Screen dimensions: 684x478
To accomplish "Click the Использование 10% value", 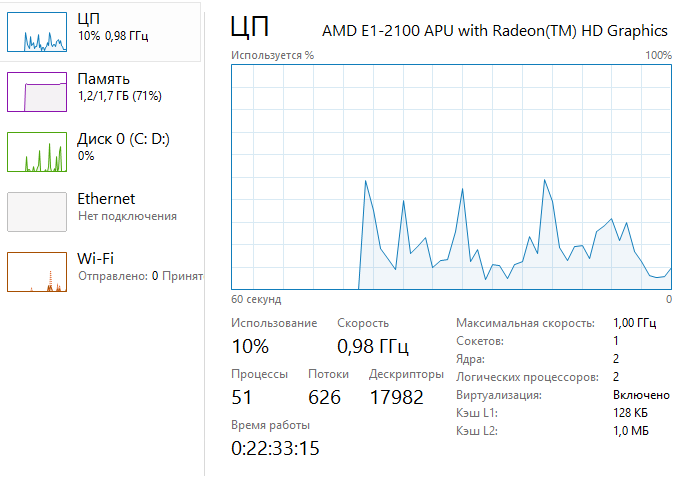I will [250, 346].
